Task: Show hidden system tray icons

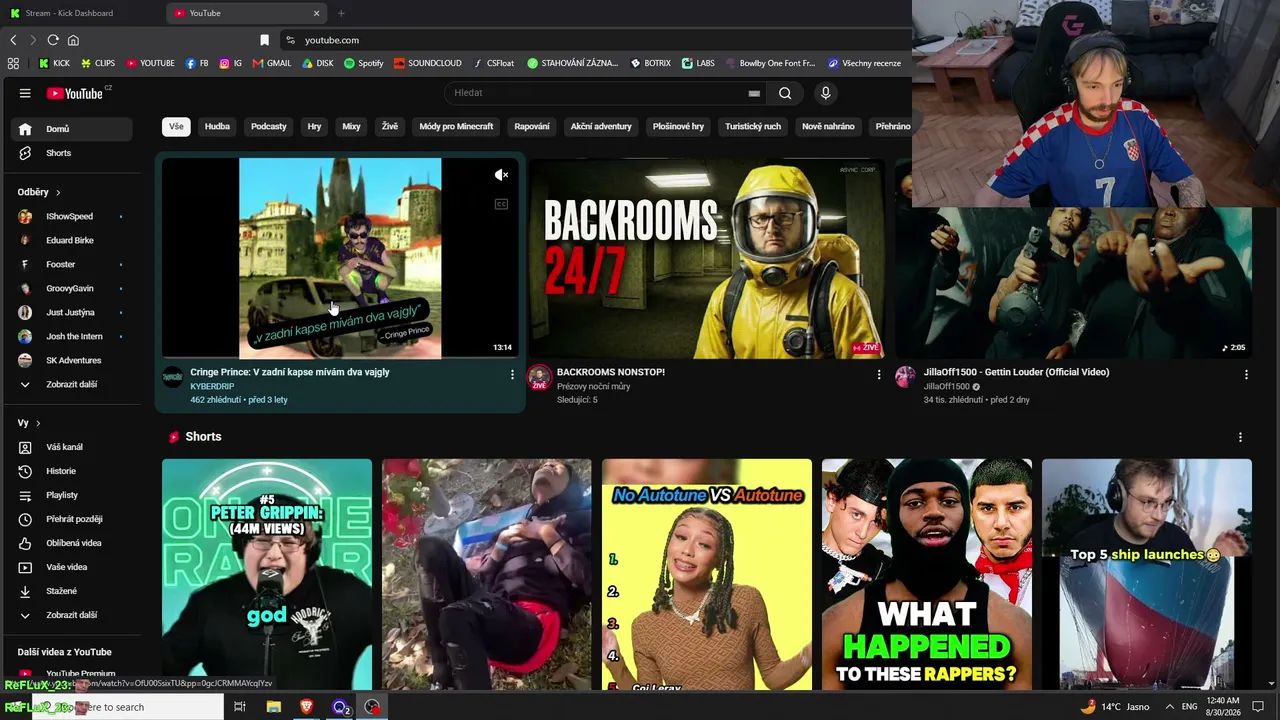Action: (1169, 707)
